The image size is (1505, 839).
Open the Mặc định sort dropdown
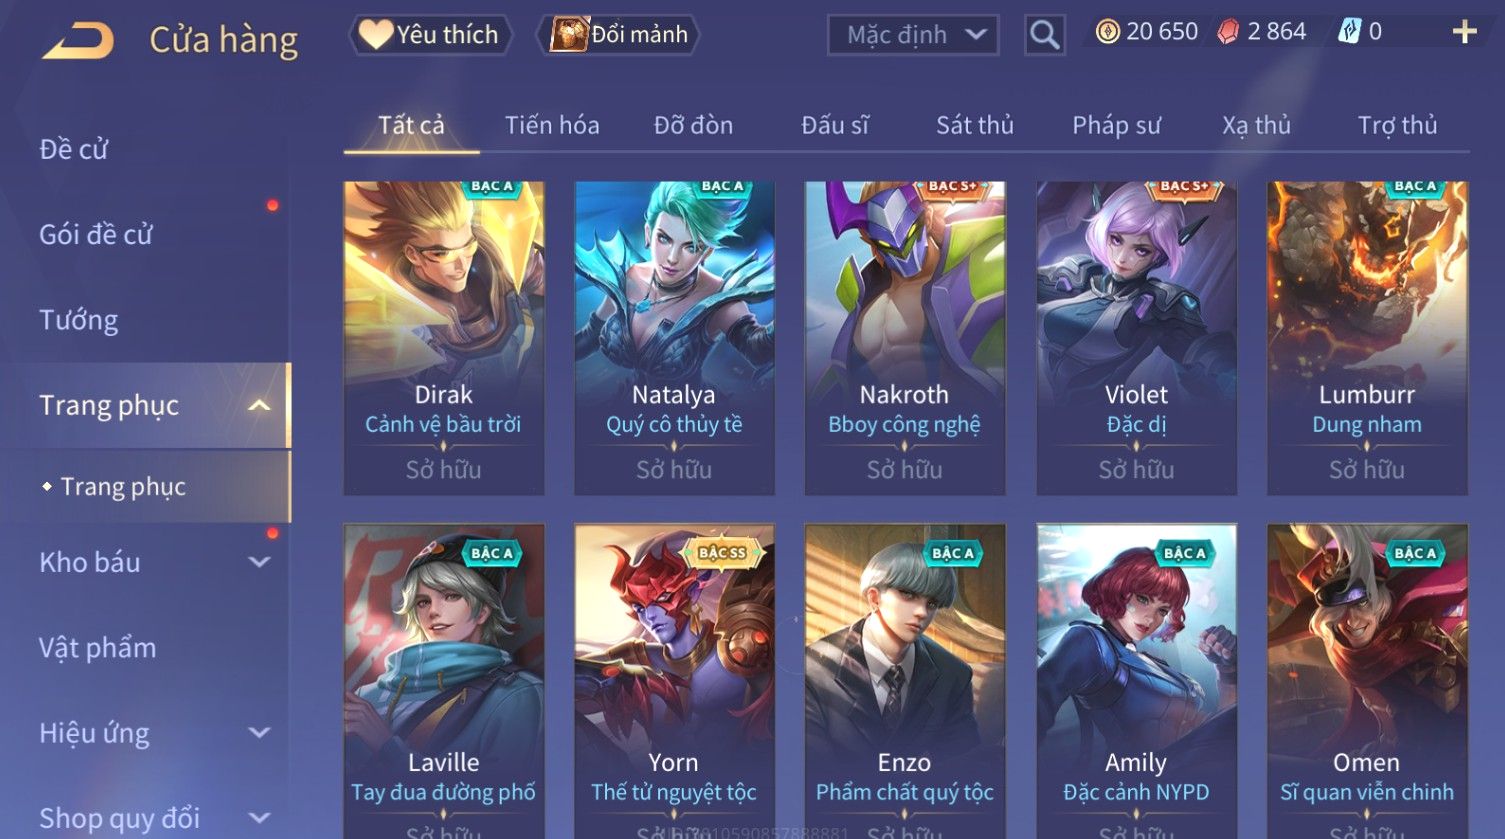(x=913, y=35)
